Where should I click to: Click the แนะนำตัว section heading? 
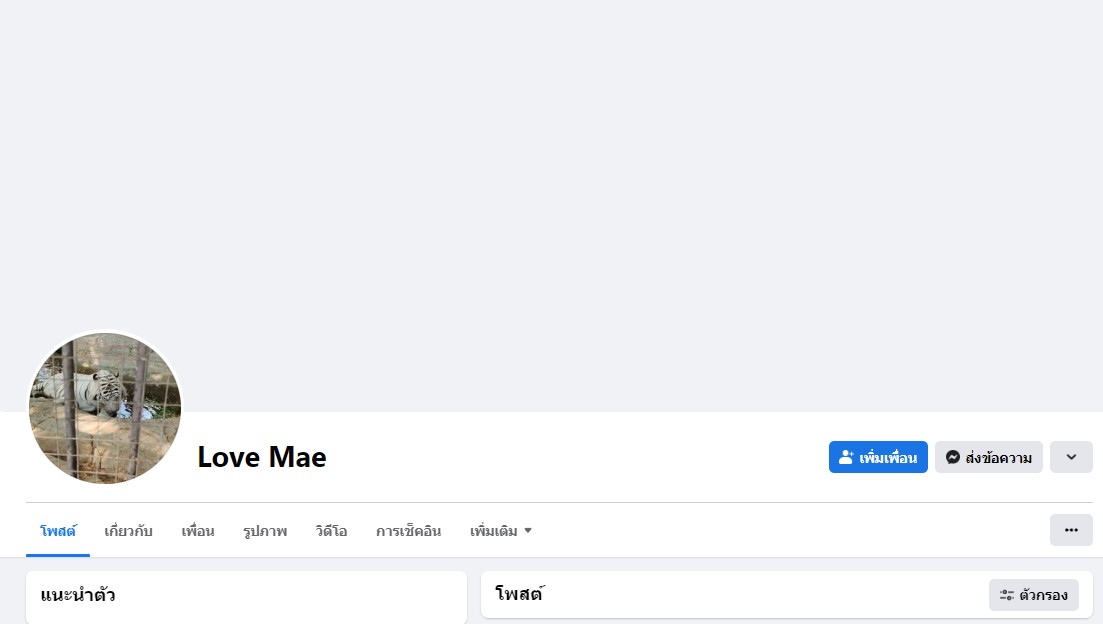click(78, 596)
